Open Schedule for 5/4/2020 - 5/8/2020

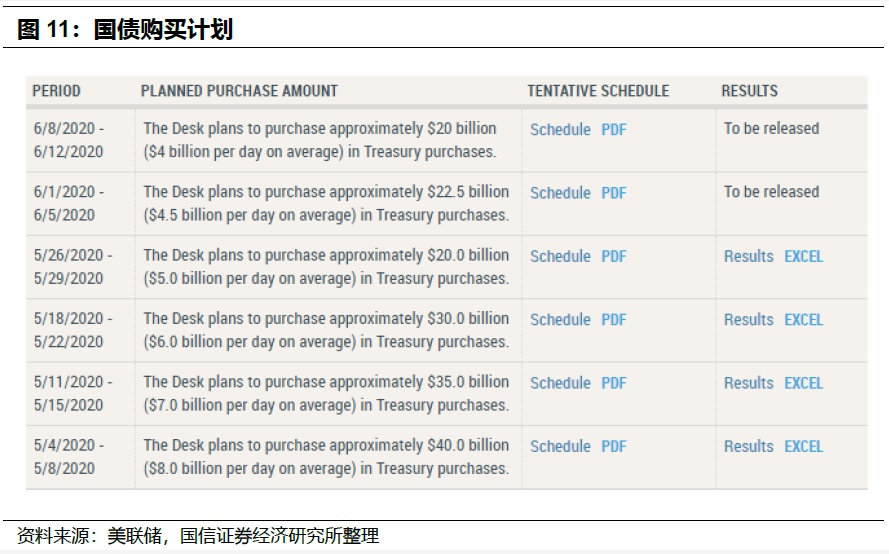tap(560, 447)
